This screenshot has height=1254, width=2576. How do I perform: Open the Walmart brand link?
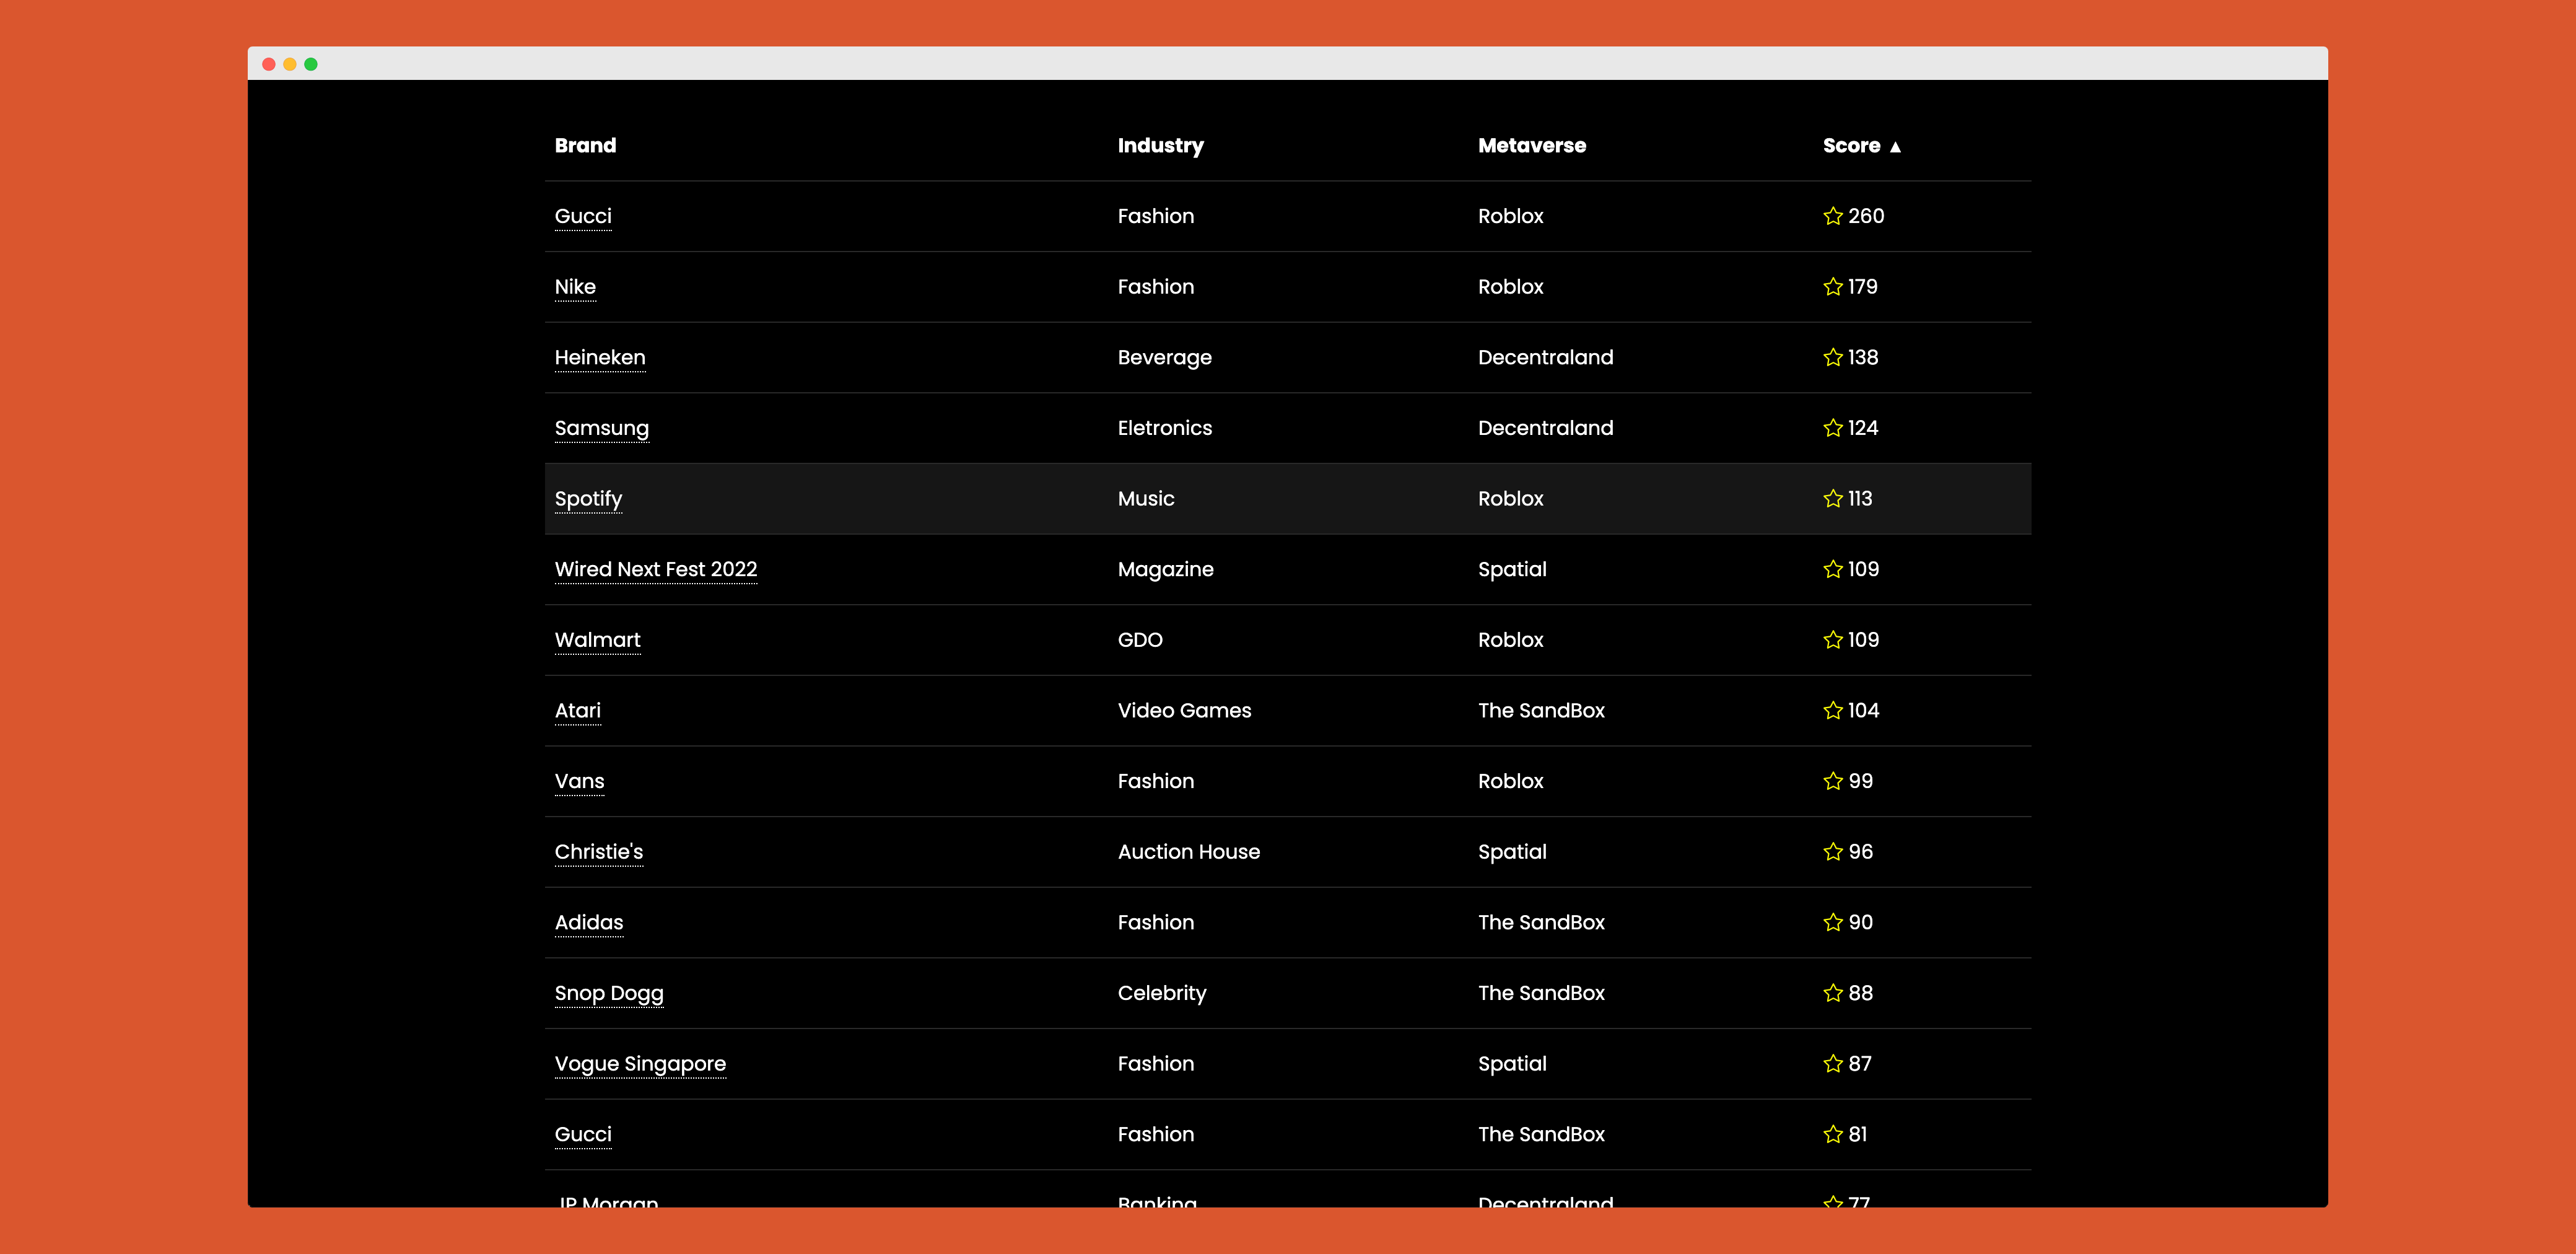[597, 640]
